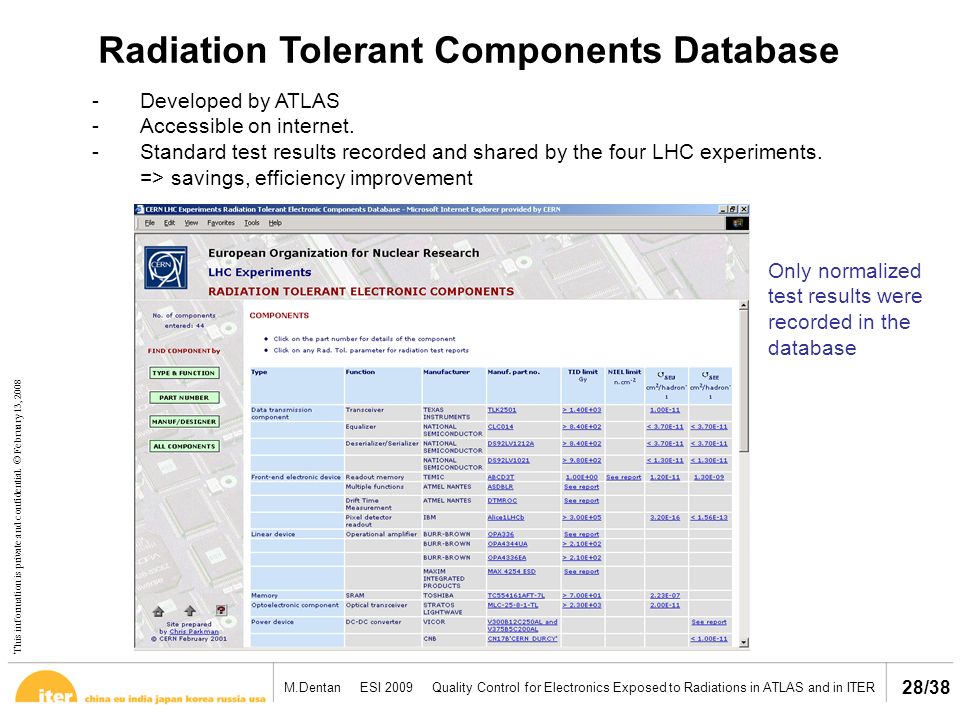Open the Favorites menu
Viewport: 960px width, 720px height.
220,223
